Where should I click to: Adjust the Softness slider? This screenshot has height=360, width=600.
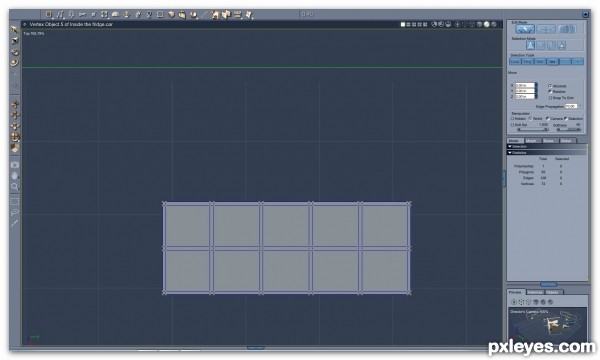pyautogui.click(x=569, y=130)
